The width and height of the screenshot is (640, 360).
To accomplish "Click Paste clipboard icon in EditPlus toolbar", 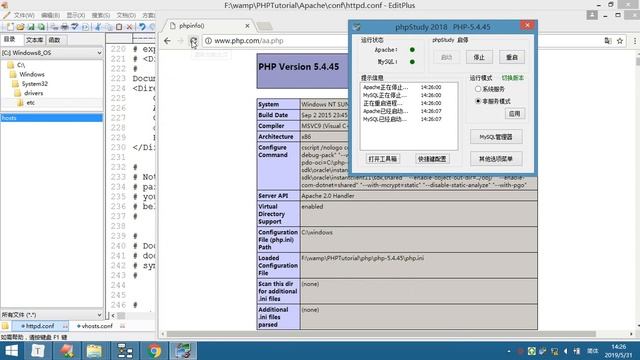I will (119, 27).
